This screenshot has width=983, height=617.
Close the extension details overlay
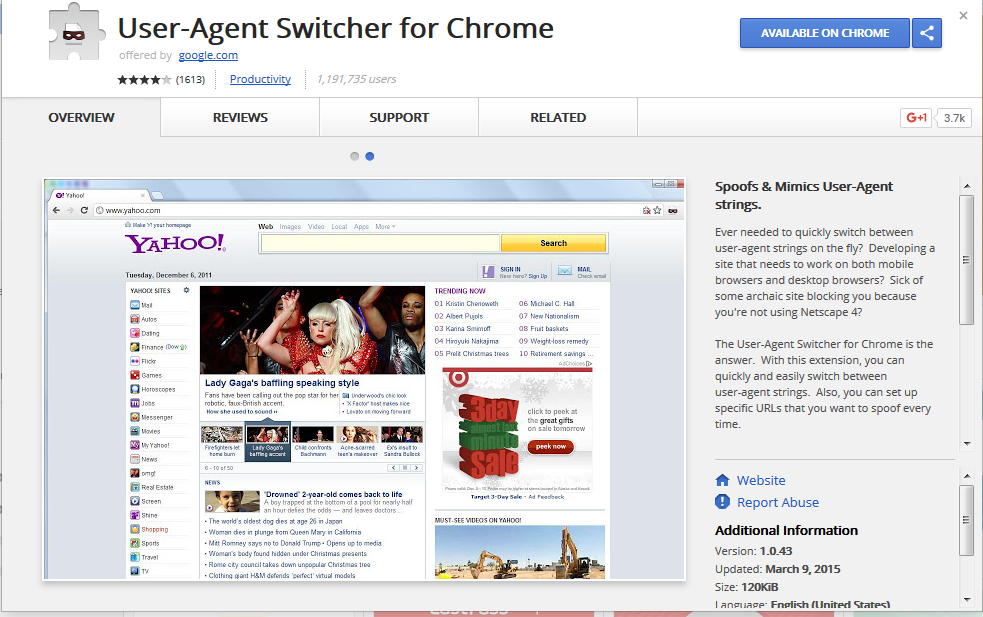coord(964,16)
